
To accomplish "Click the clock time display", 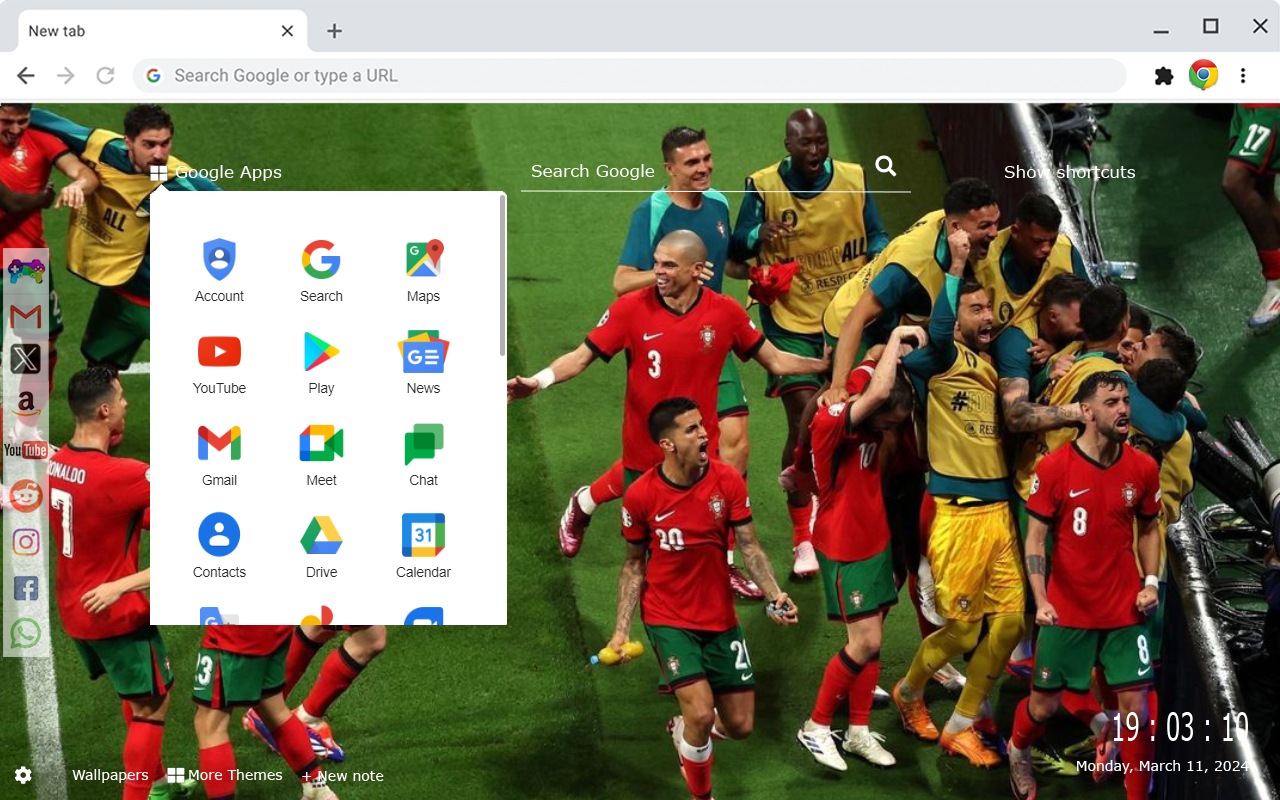I will click(1180, 727).
